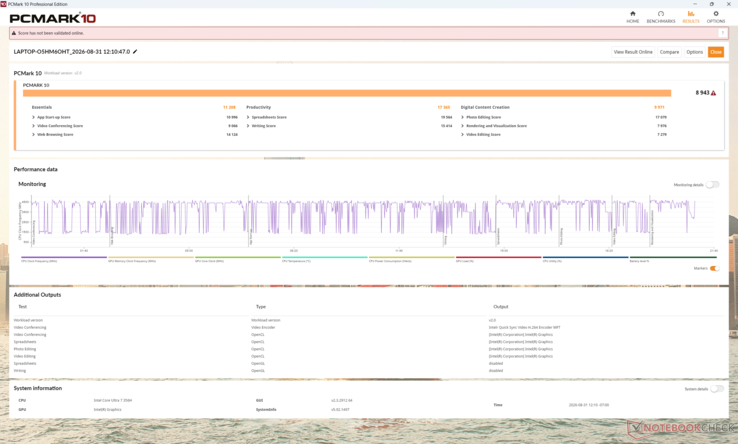The height and width of the screenshot is (444, 738).
Task: Click the Essentials score value 11 208
Action: point(229,107)
